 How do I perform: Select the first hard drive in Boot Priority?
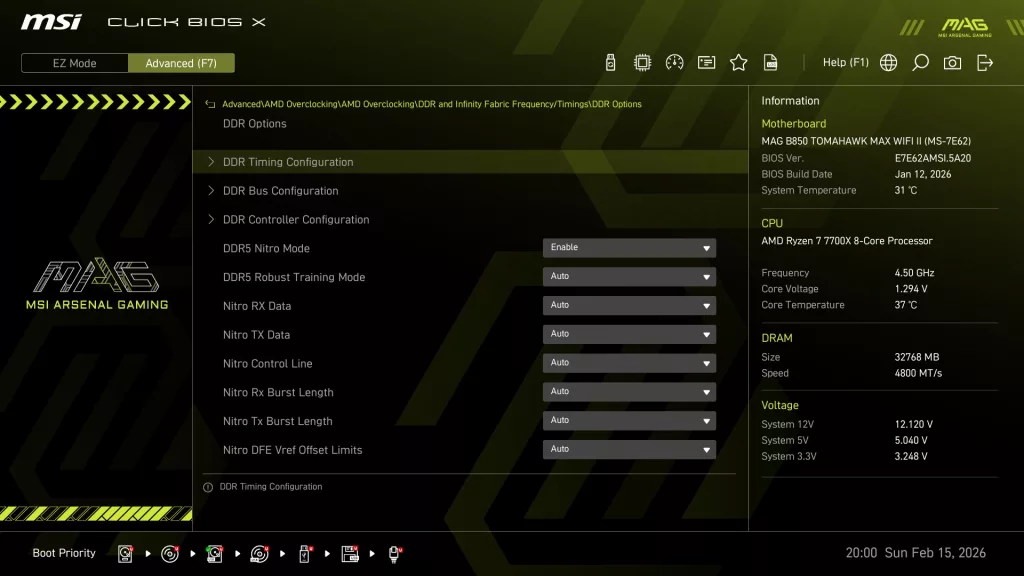[124, 553]
